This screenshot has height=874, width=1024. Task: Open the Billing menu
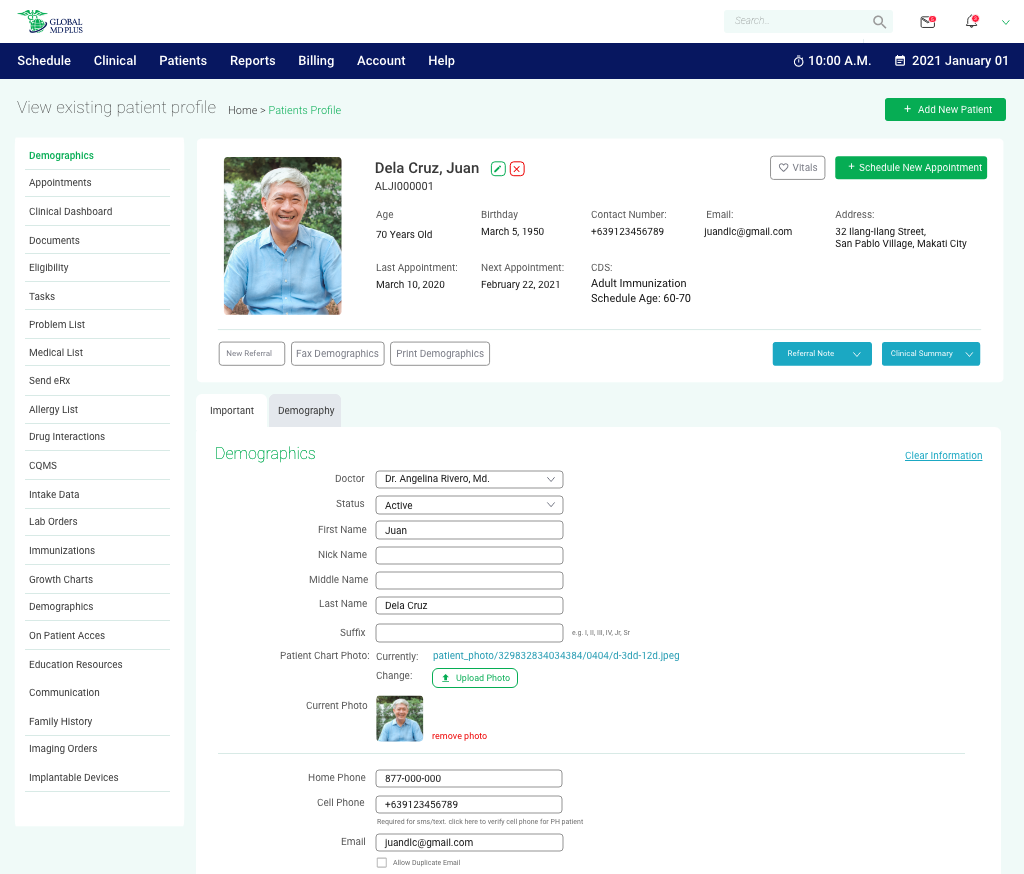click(x=316, y=61)
